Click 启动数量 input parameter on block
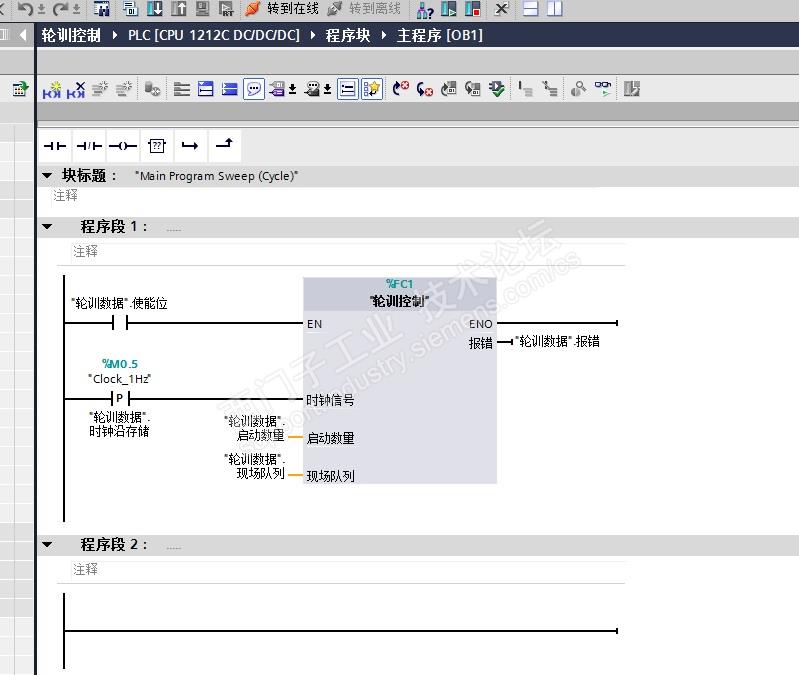Screen dimensions: 799x675 coord(331,438)
